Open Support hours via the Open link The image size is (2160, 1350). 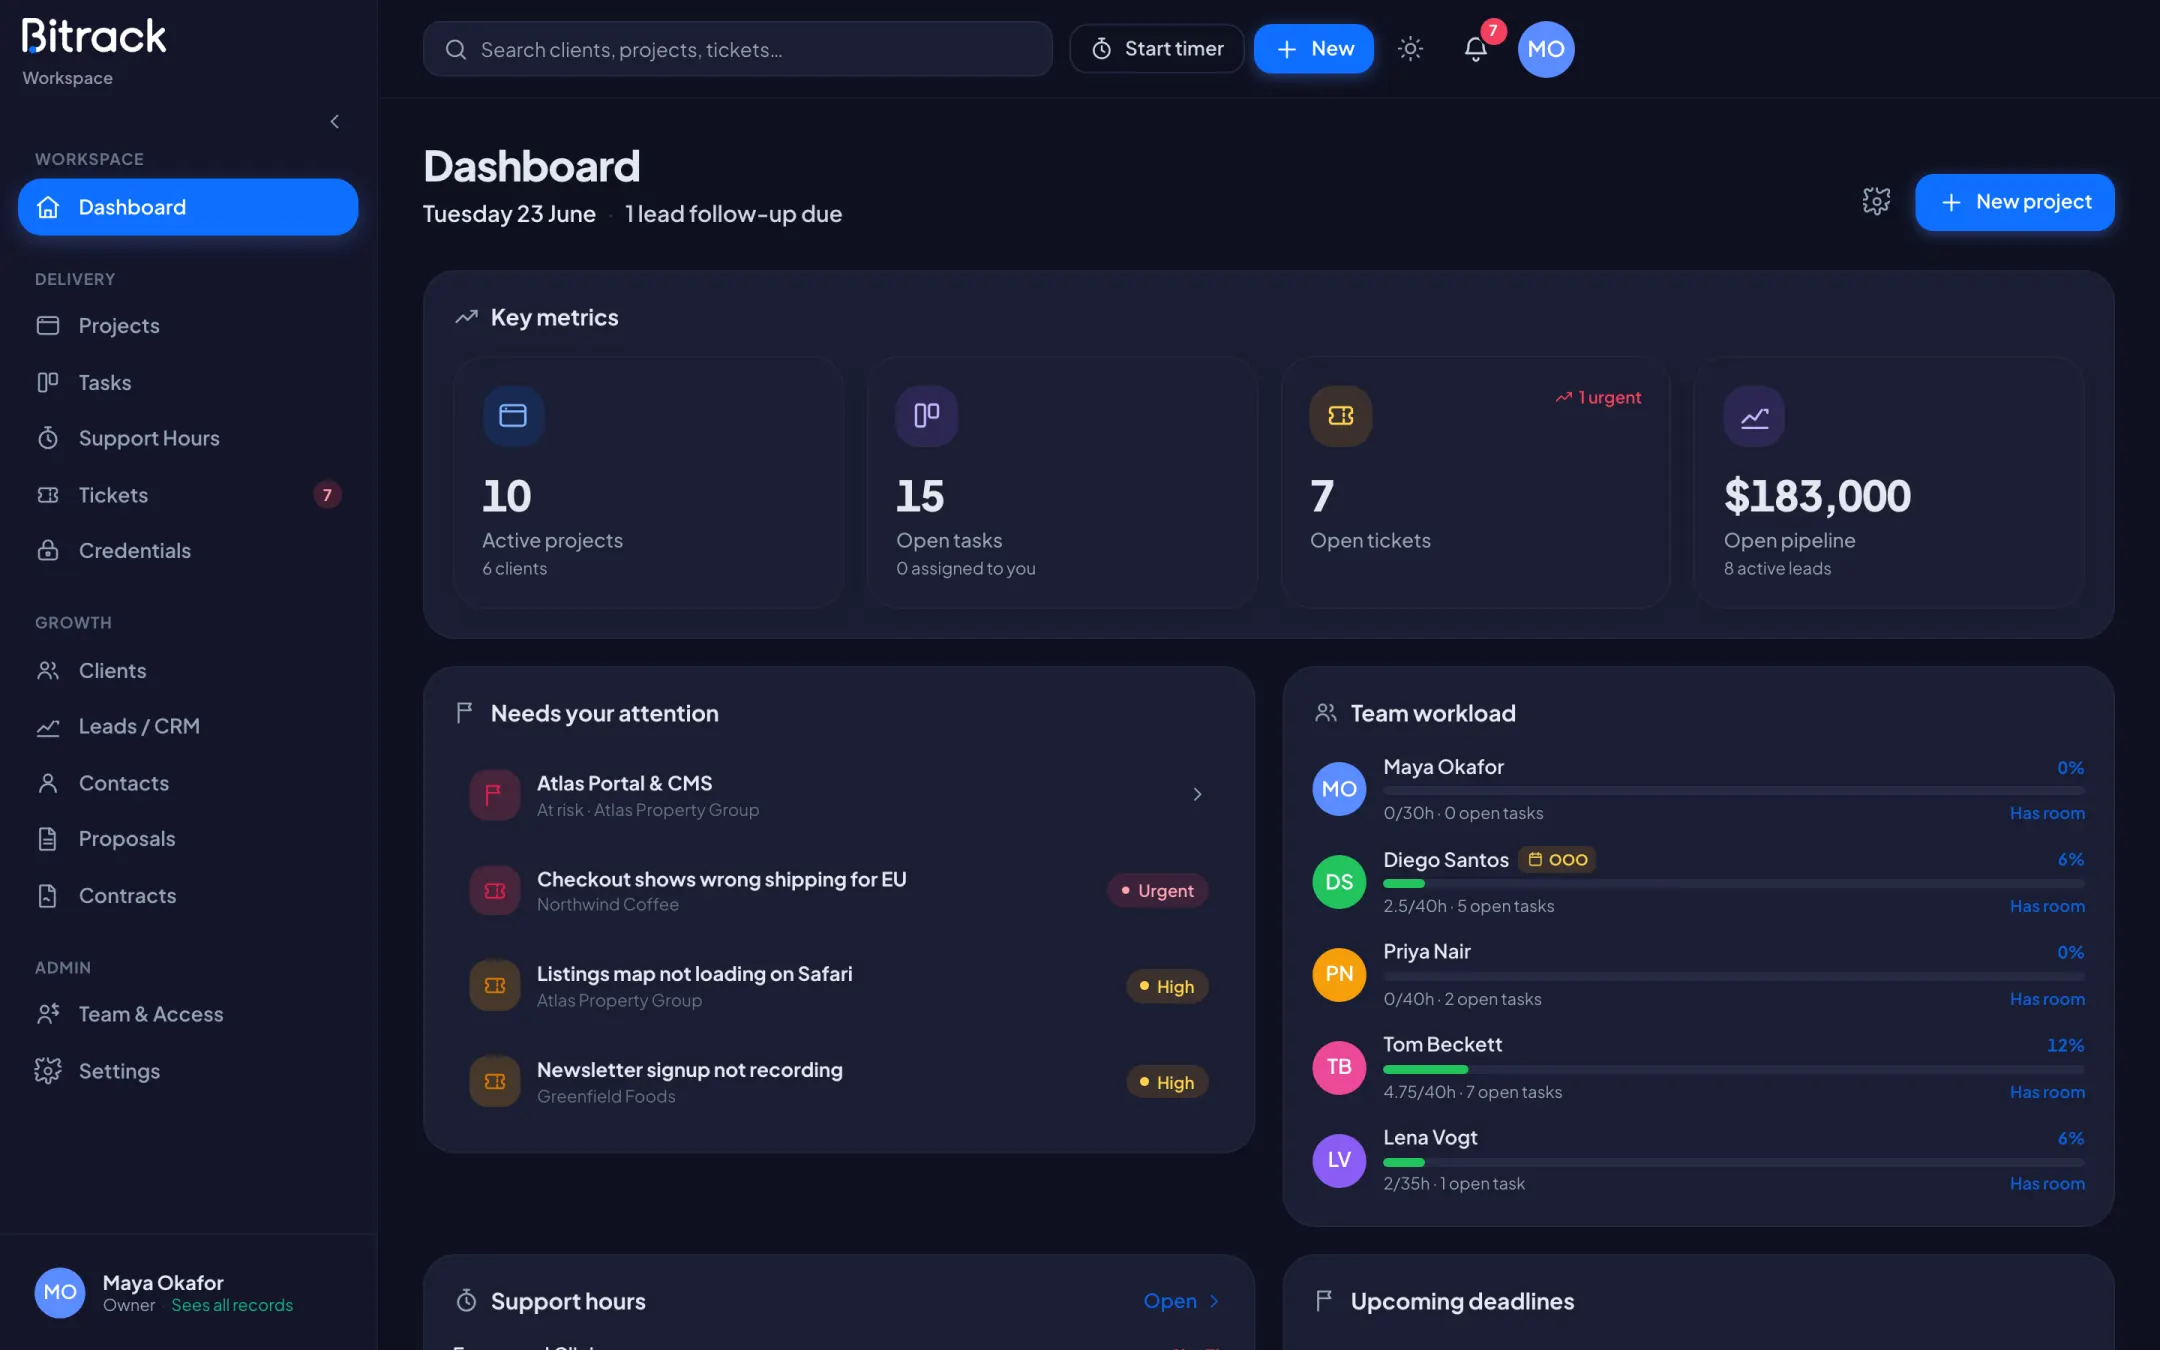1181,1301
